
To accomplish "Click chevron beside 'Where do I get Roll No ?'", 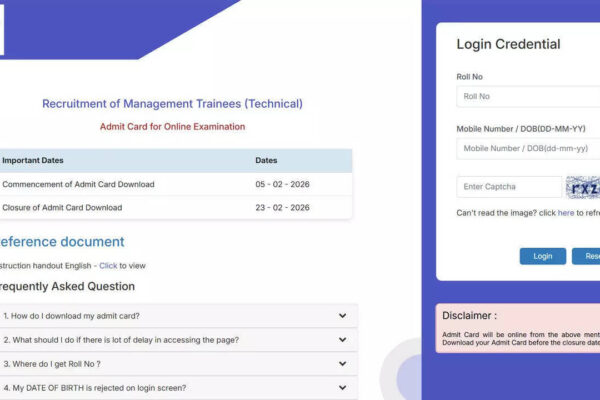I will pyautogui.click(x=342, y=364).
